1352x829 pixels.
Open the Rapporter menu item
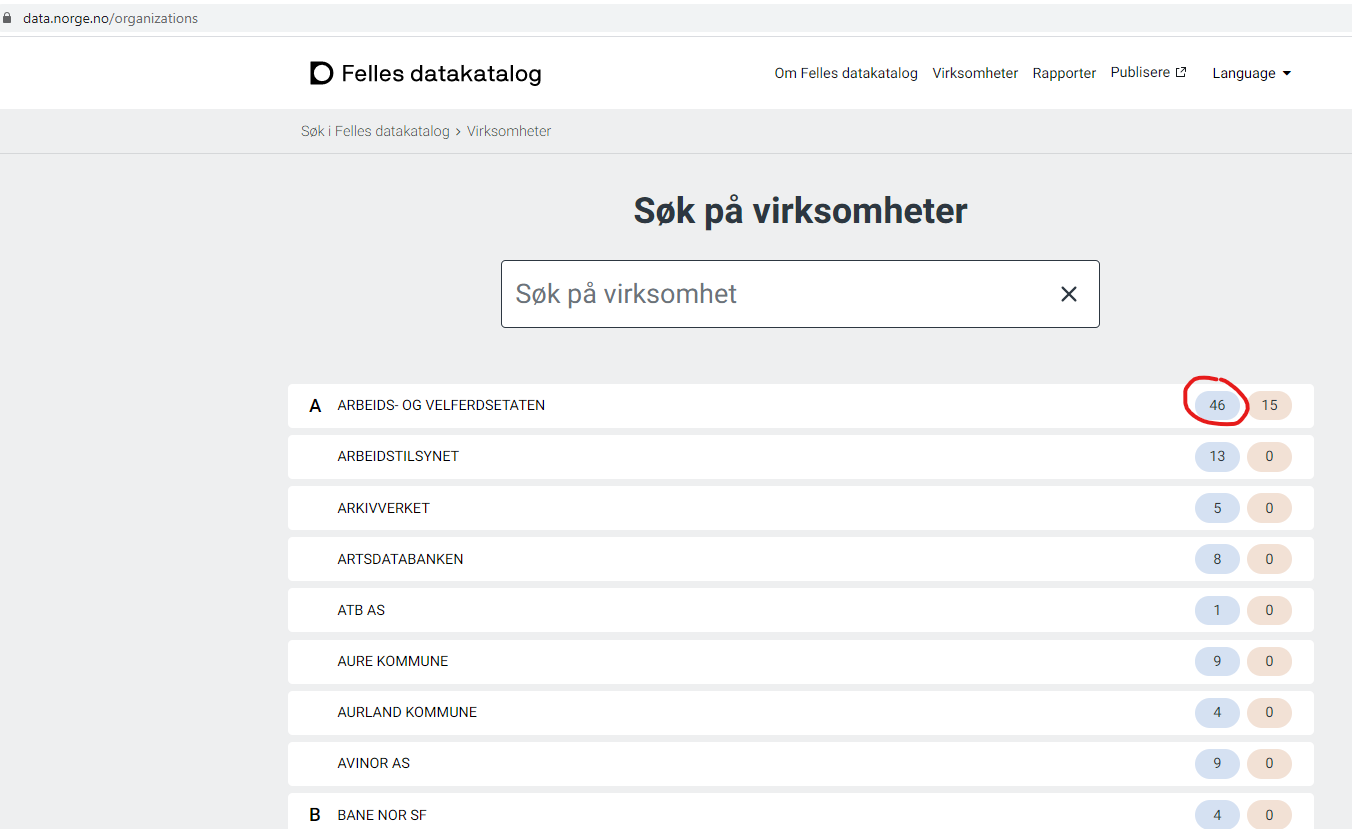pos(1064,72)
